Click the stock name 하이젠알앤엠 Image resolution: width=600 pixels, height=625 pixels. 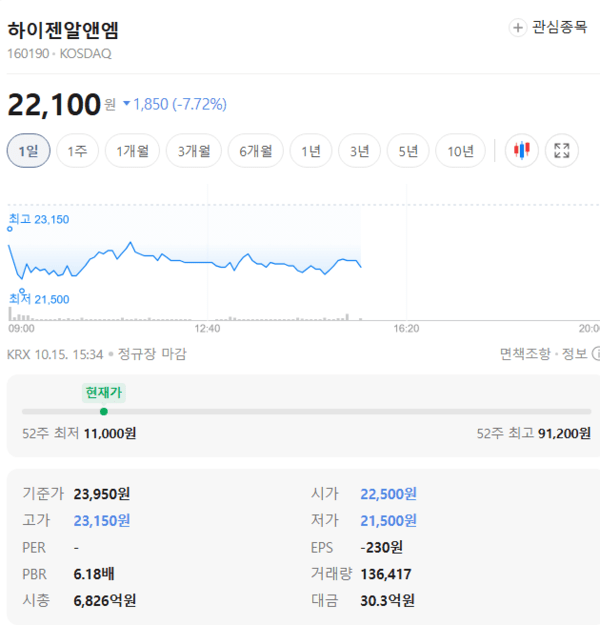pos(63,30)
